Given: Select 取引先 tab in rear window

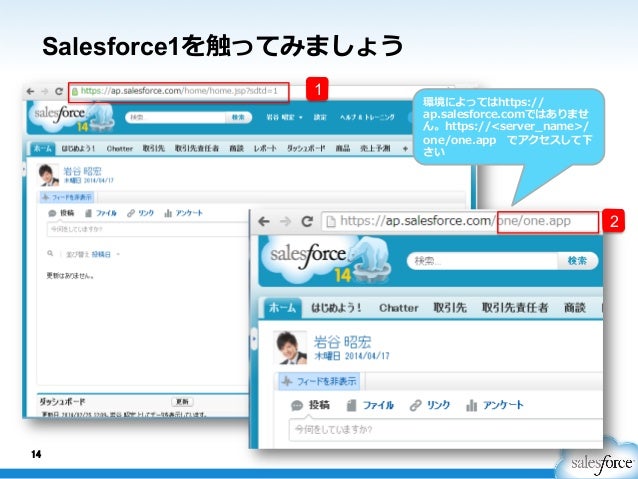Looking at the screenshot, I should (153, 149).
